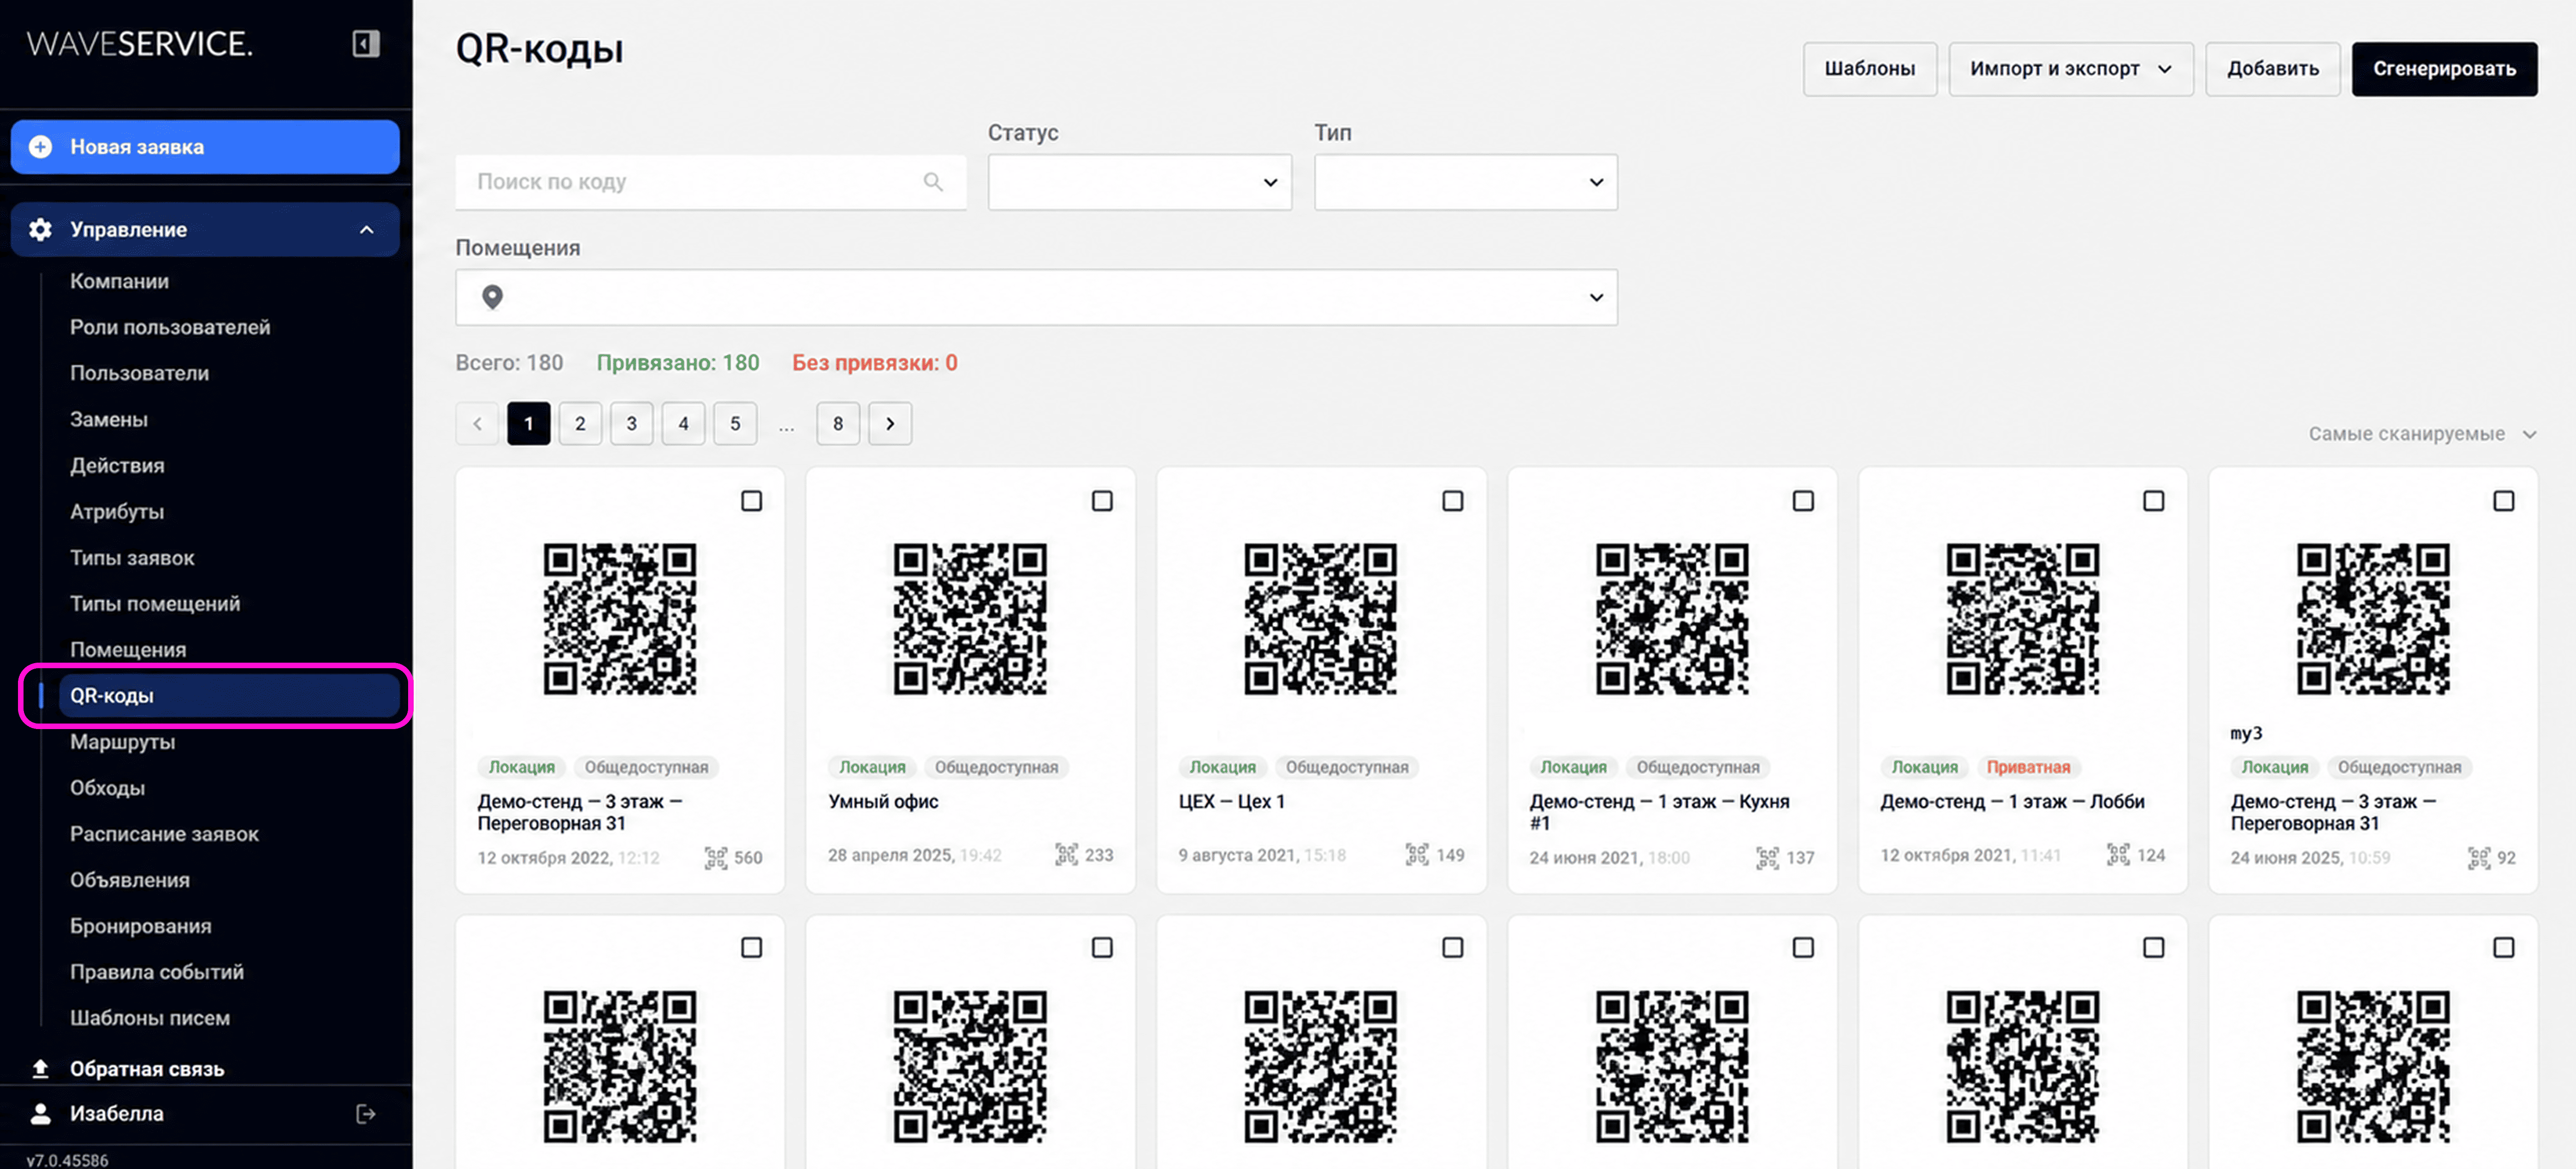Tick checkbox on the 12 октября 2022 card

(751, 501)
